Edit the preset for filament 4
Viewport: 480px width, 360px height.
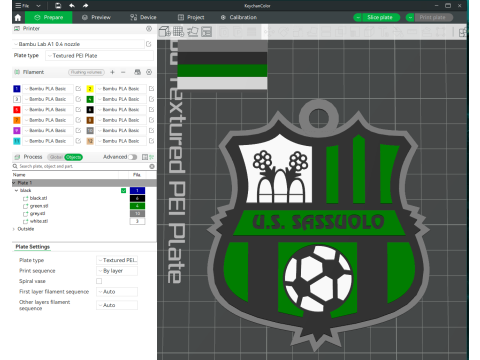point(151,99)
